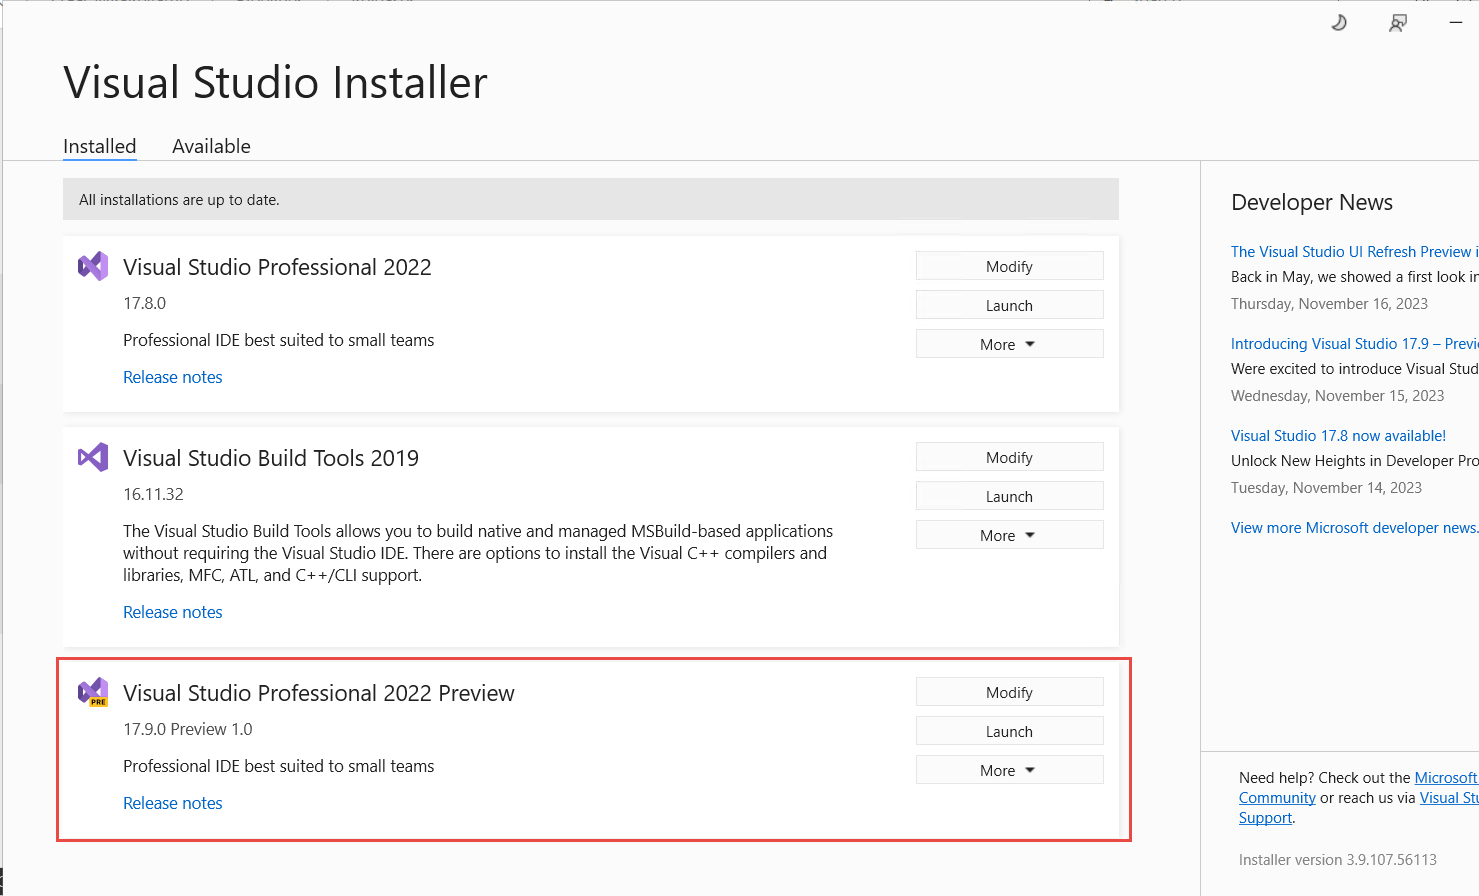
Task: Open Release notes for Build Tools 2019
Action: coord(173,612)
